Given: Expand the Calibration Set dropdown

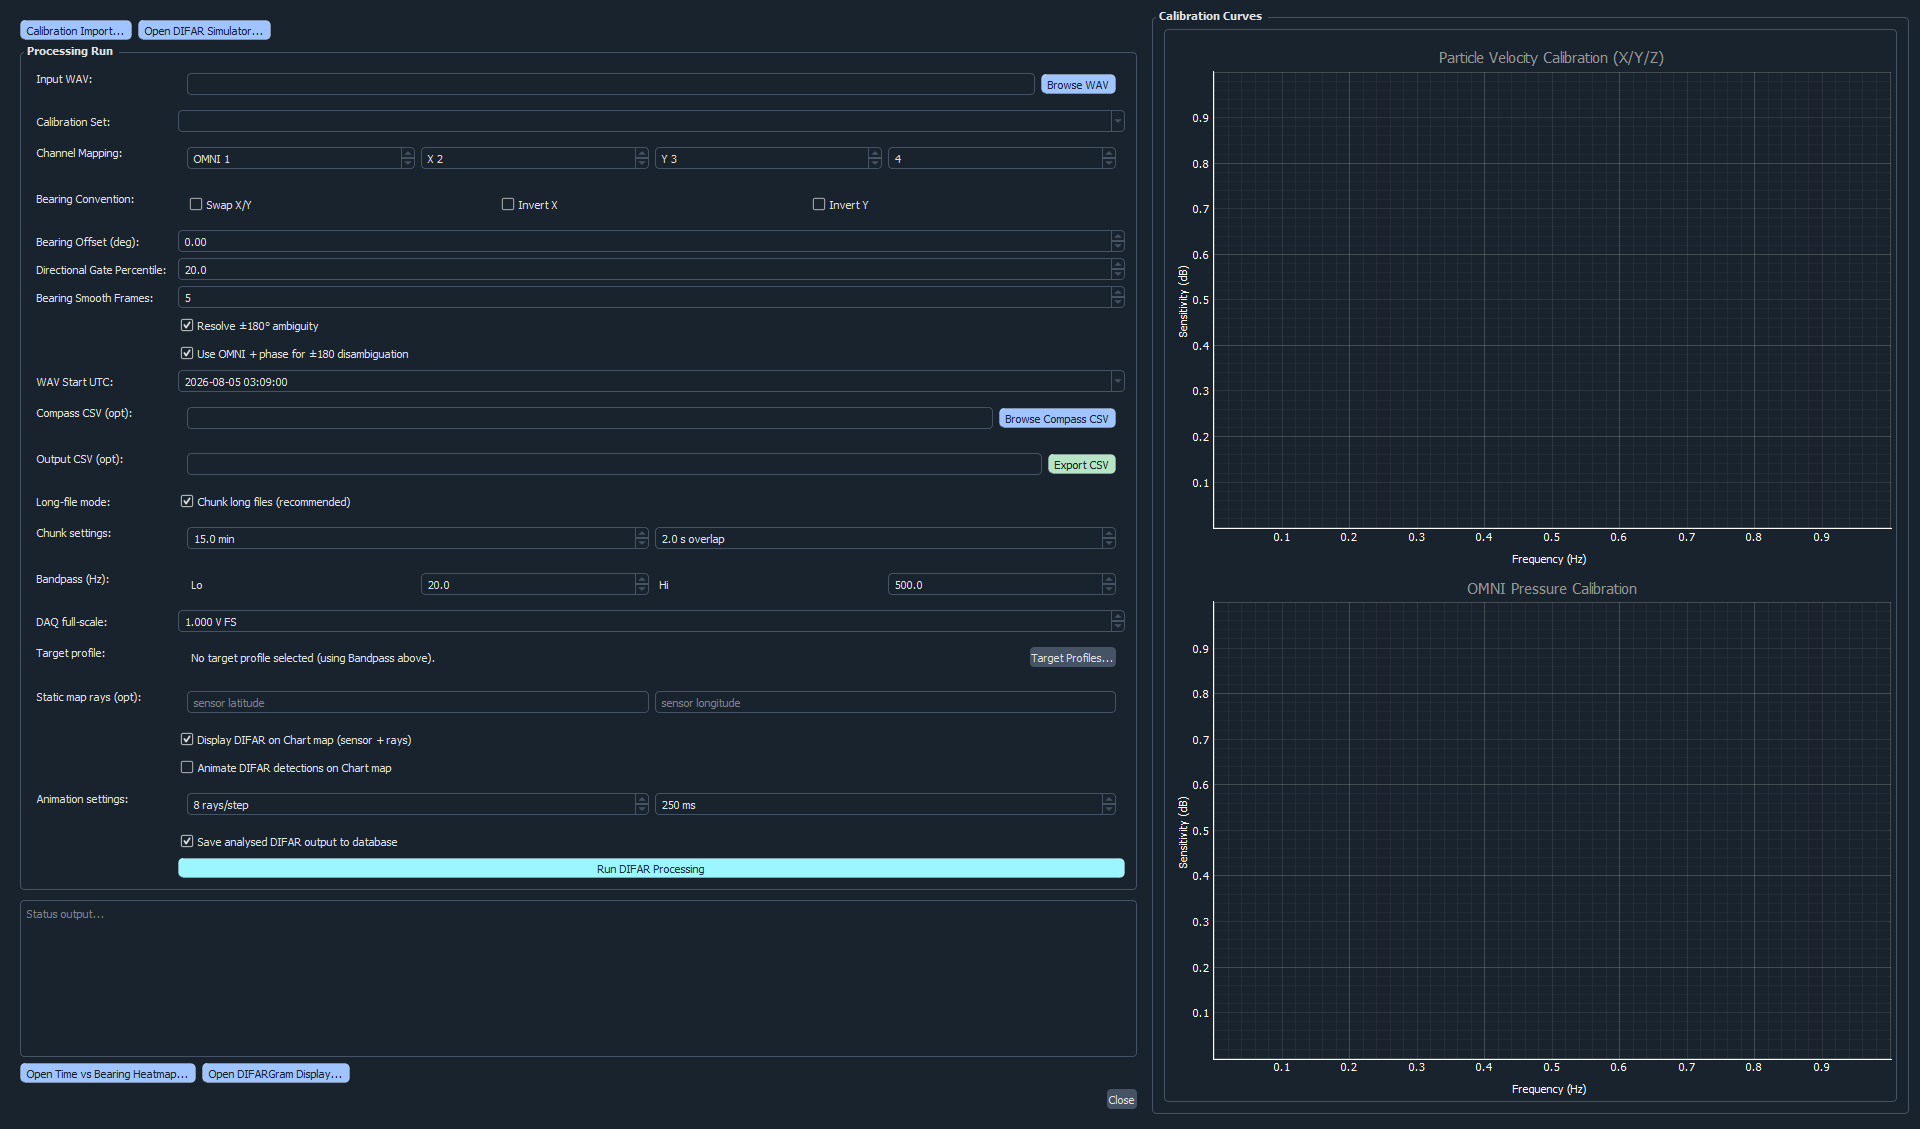Looking at the screenshot, I should pos(1117,122).
